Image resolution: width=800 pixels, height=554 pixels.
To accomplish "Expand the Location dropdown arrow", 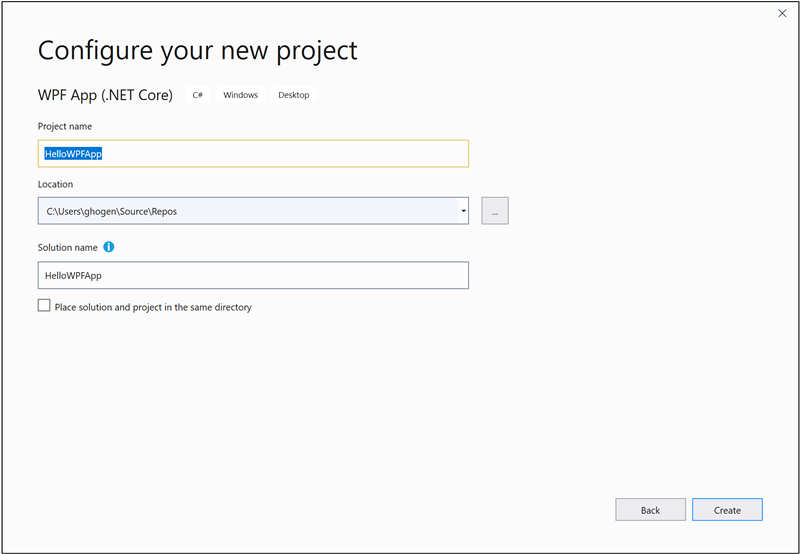I will [464, 211].
